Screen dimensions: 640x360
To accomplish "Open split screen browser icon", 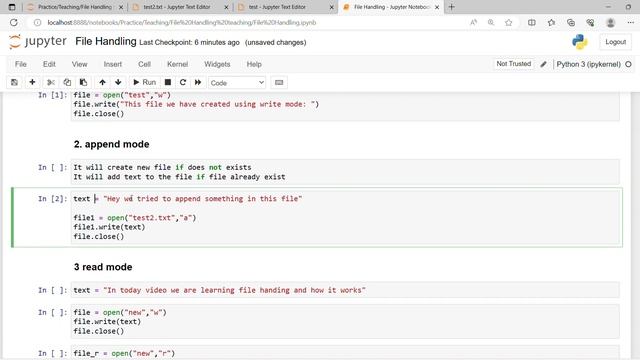I will click(x=531, y=22).
